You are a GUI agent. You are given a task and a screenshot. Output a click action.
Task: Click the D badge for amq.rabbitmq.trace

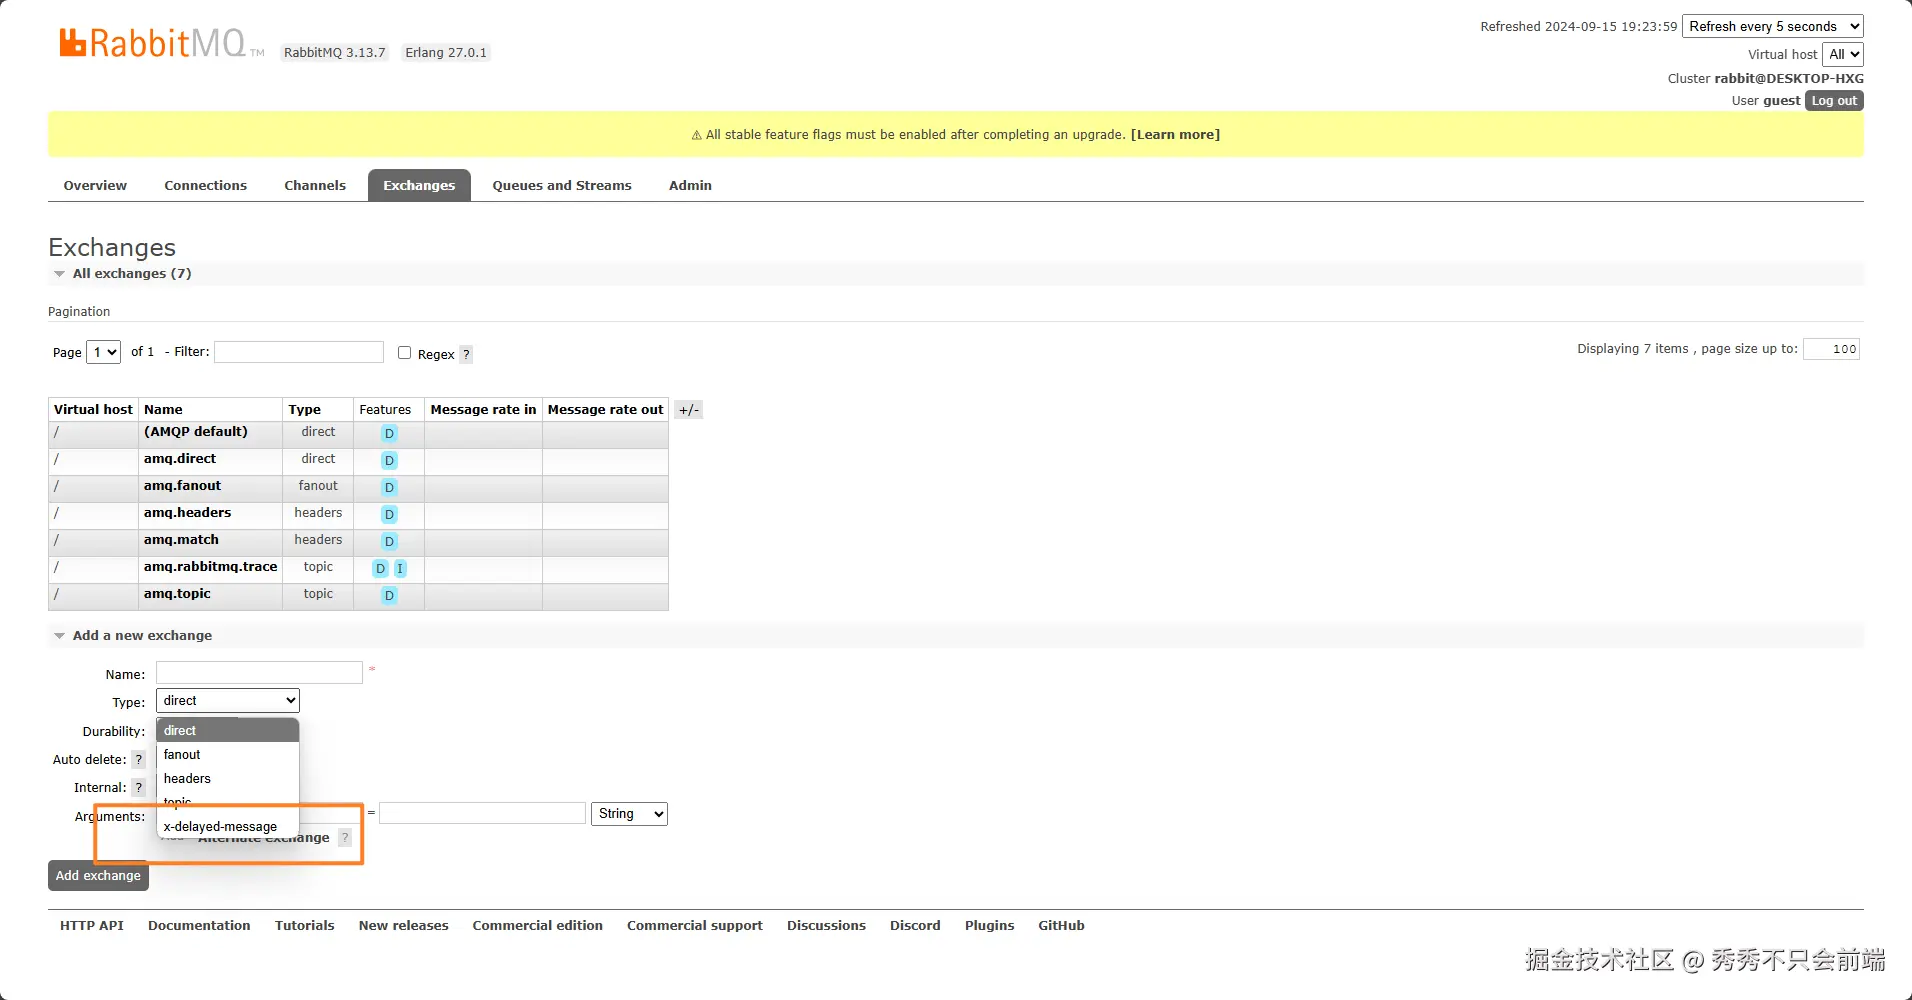pos(380,568)
